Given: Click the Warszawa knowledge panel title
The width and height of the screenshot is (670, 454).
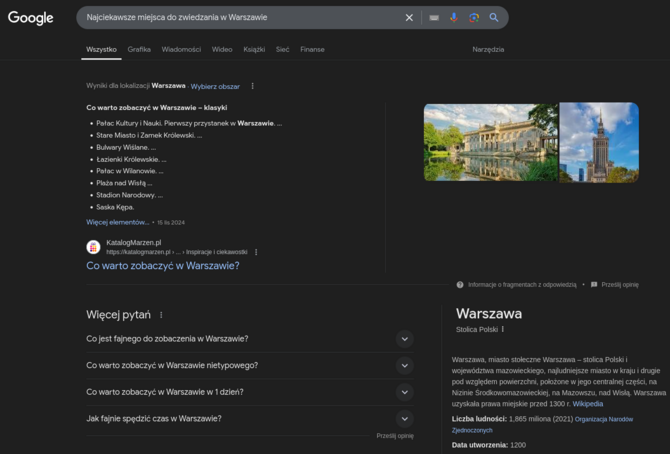Looking at the screenshot, I should 489,313.
